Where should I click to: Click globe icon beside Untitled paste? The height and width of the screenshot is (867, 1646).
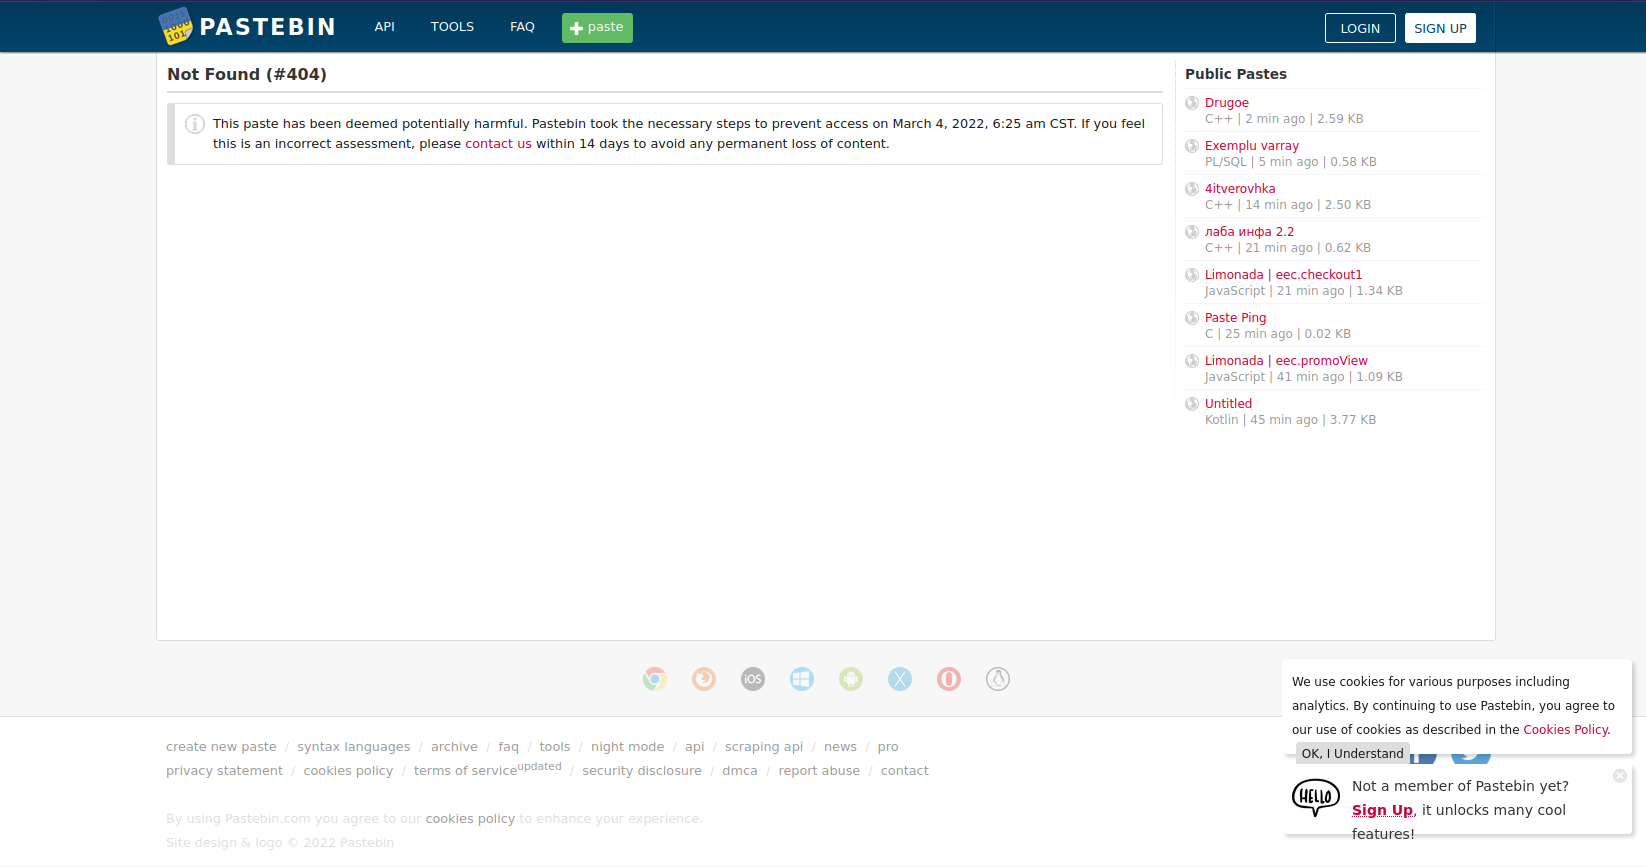click(x=1192, y=404)
